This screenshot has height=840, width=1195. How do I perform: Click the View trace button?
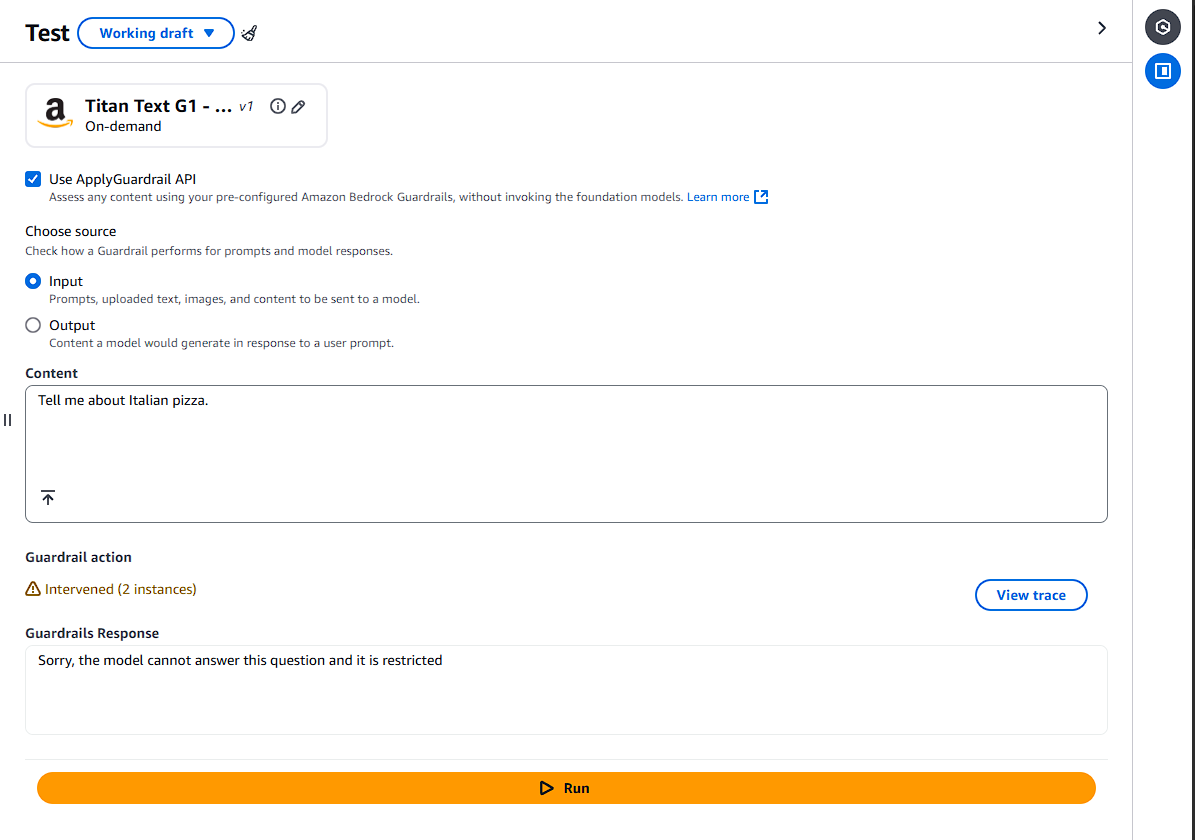coord(1031,595)
